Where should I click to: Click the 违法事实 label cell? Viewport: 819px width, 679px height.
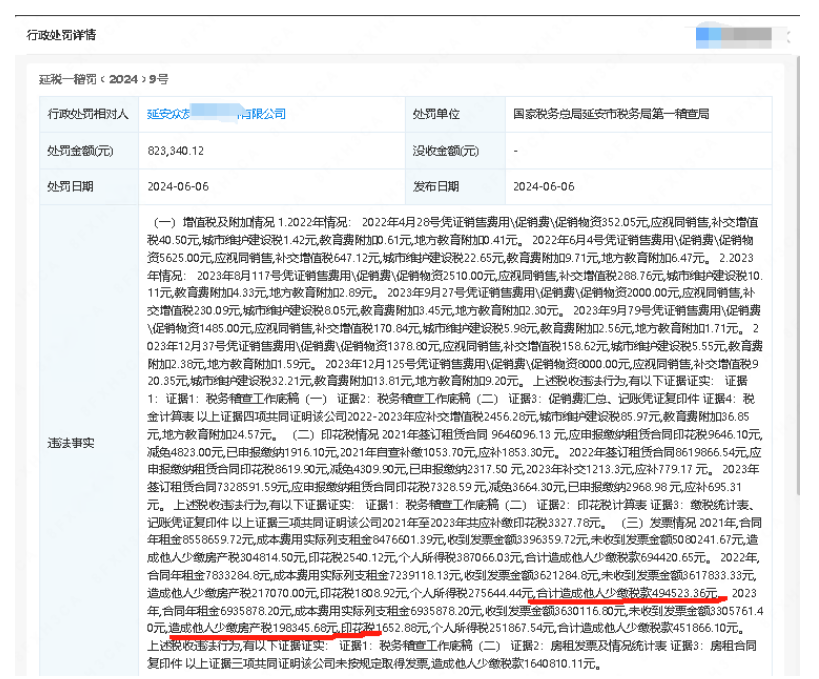tap(89, 442)
